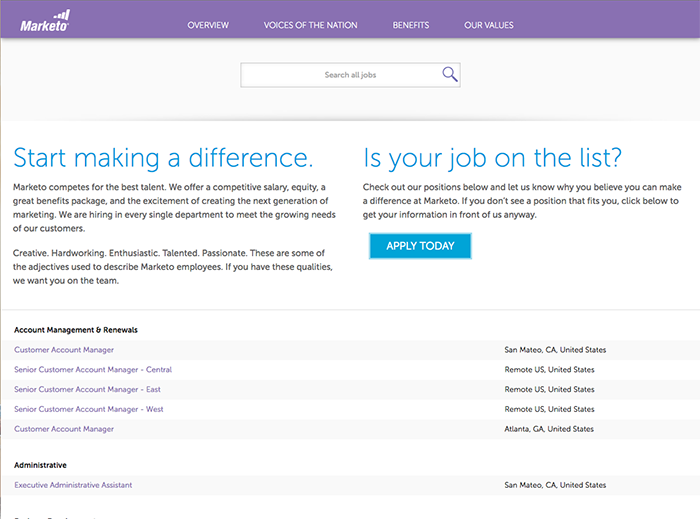
Task: Open the San Mateo Customer Account Manager job
Action: (64, 350)
